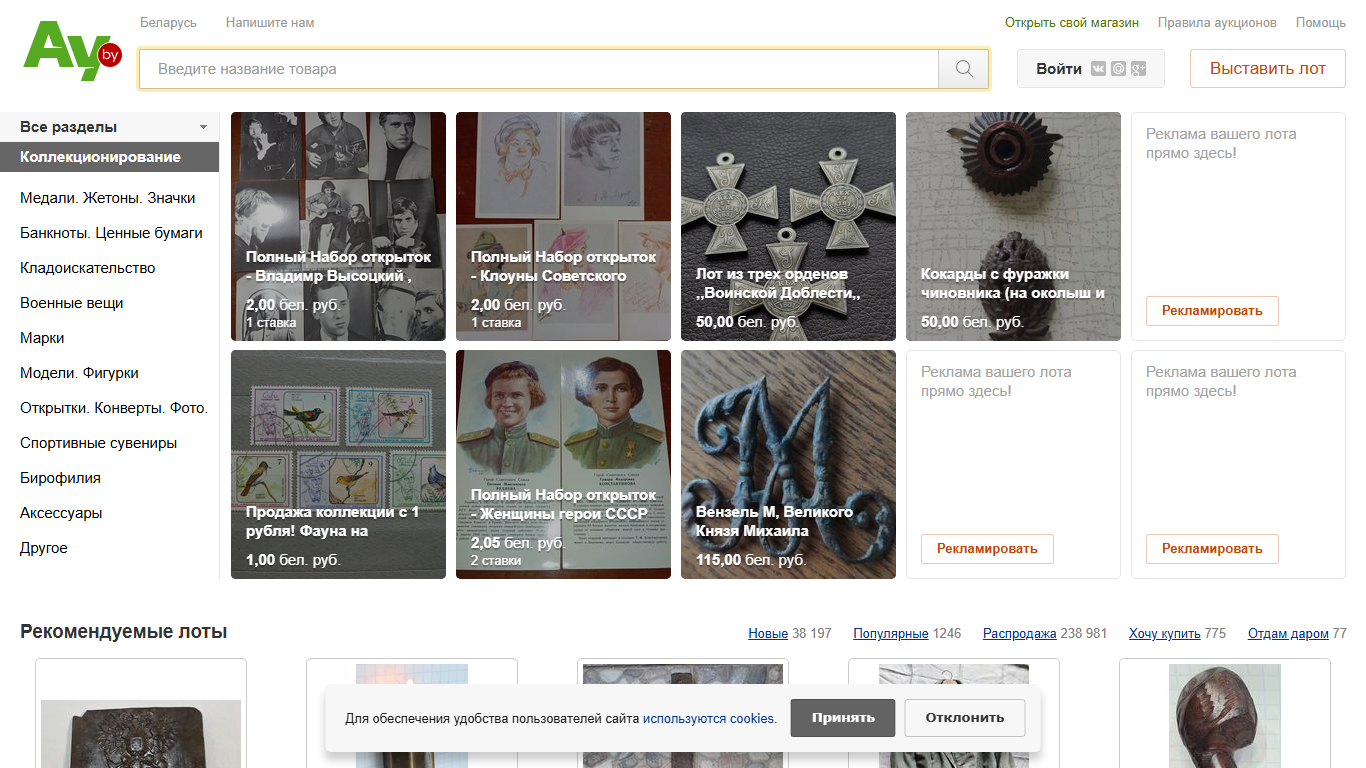
Task: Open the Марки category
Action: pyautogui.click(x=42, y=338)
